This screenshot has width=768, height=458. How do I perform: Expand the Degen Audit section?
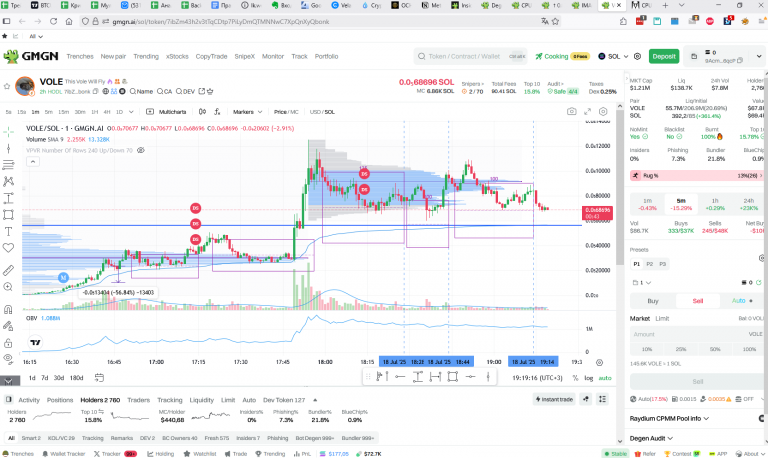(x=651, y=438)
